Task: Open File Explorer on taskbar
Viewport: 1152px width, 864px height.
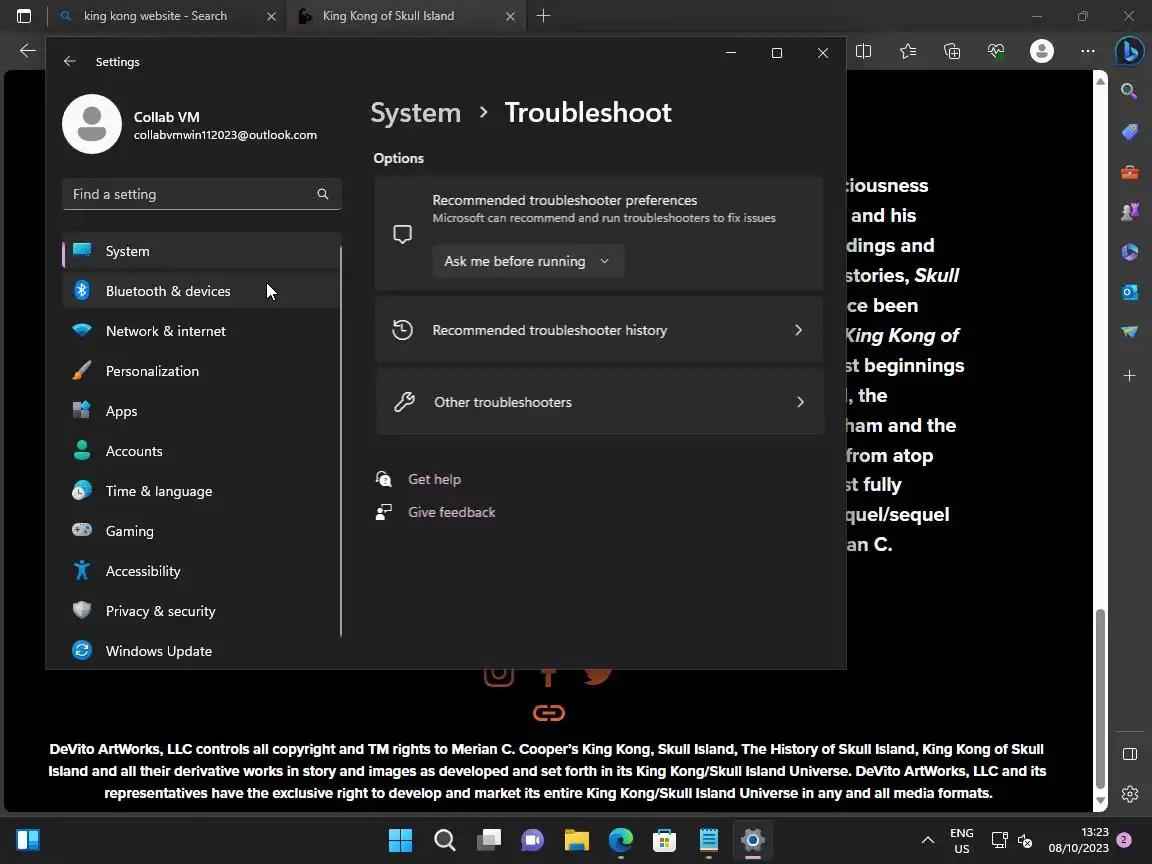Action: [x=577, y=840]
